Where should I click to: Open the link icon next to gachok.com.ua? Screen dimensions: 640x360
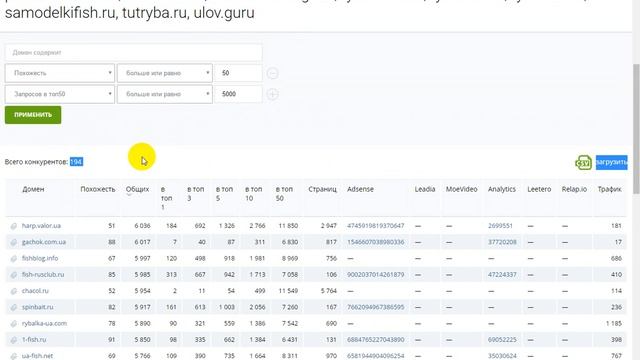[13, 242]
